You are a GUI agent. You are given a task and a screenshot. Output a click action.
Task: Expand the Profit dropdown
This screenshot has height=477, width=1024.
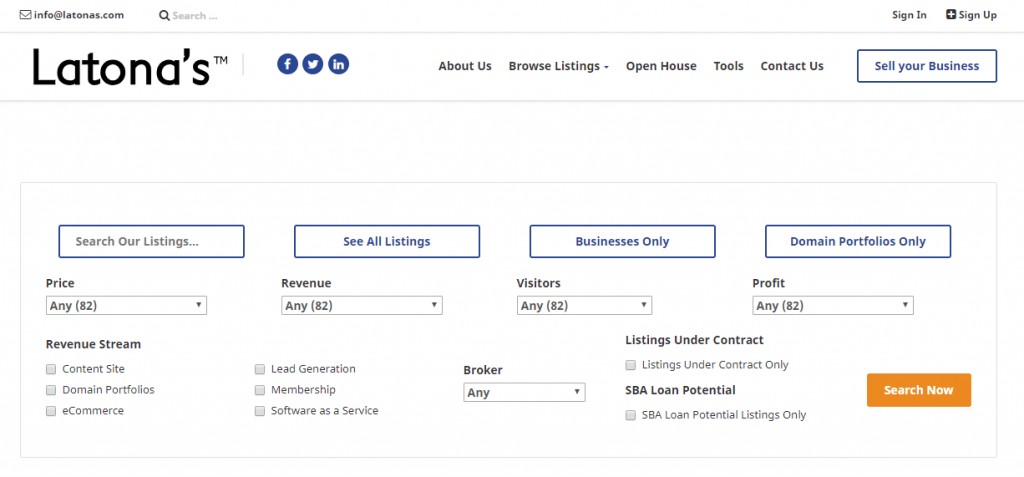833,305
